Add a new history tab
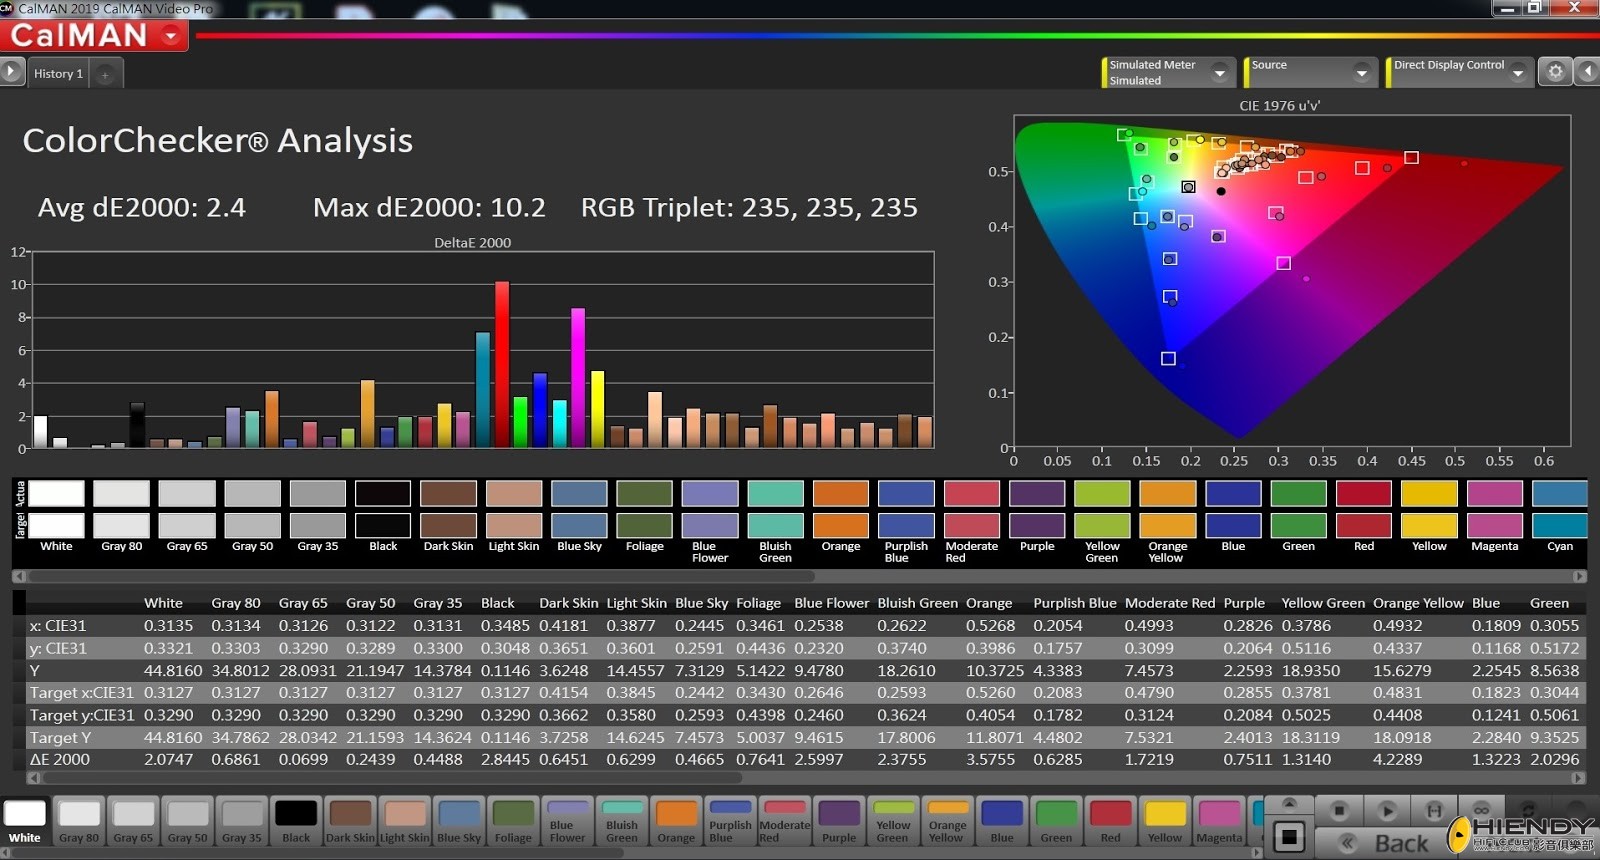Image resolution: width=1600 pixels, height=860 pixels. (105, 74)
